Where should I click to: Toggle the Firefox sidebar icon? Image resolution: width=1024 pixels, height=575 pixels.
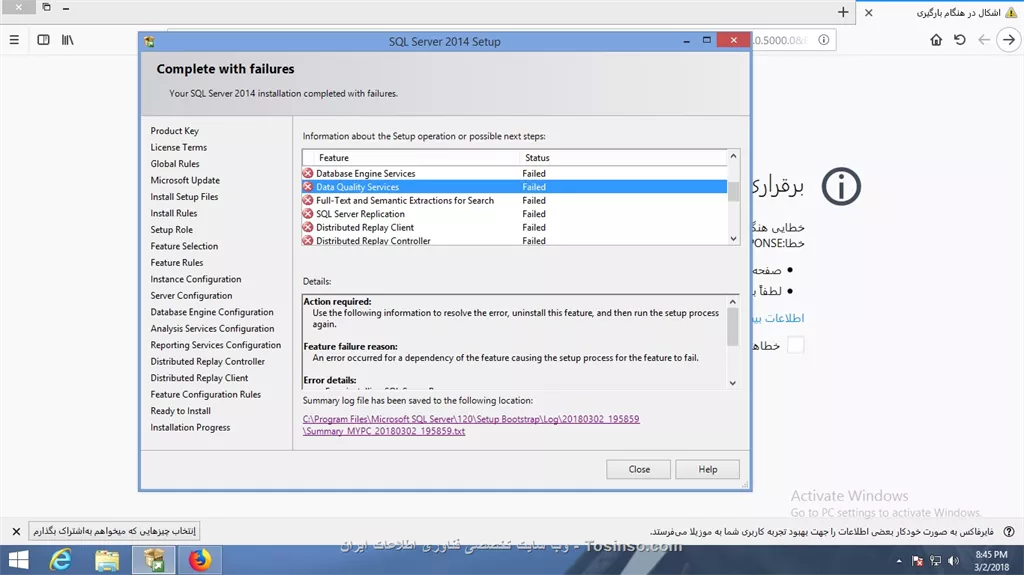coord(43,40)
